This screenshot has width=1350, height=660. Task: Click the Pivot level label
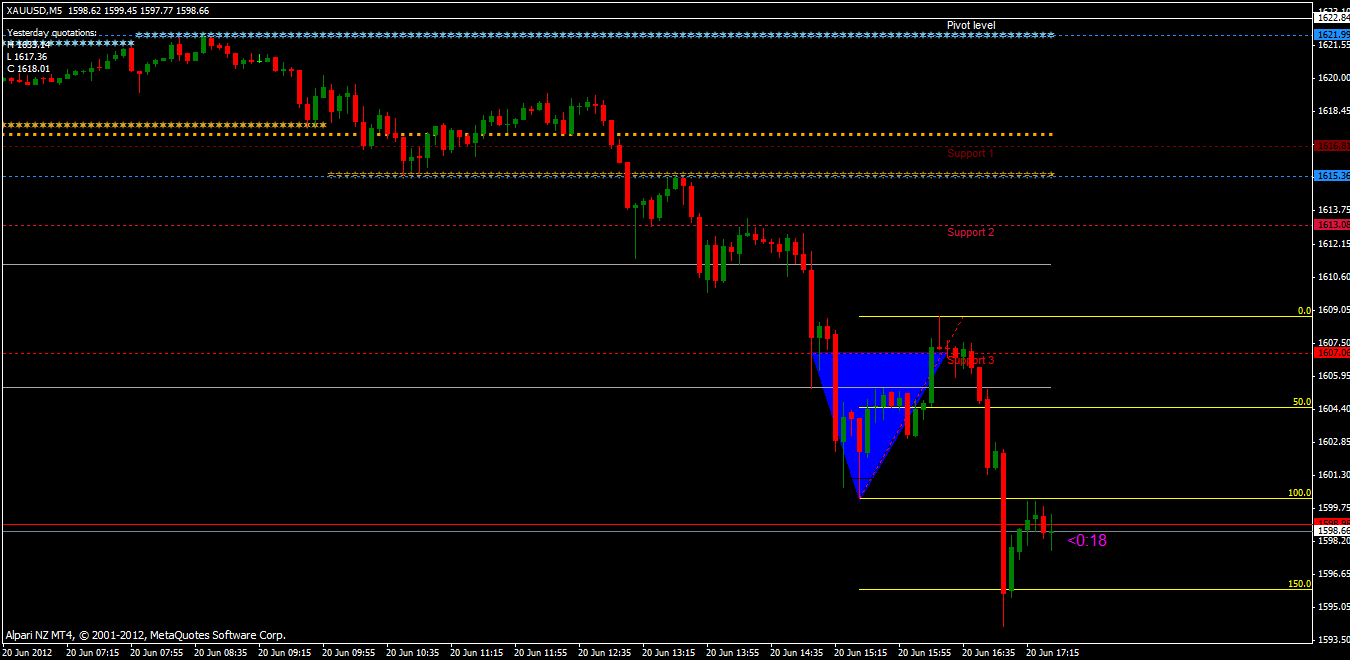[x=971, y=25]
